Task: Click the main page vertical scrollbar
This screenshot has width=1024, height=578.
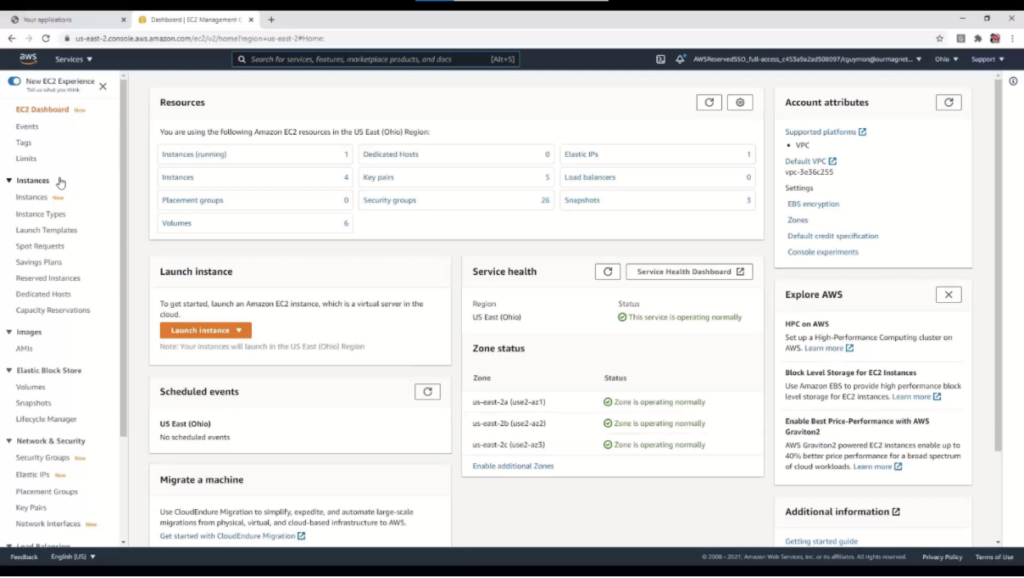Action: 997,265
